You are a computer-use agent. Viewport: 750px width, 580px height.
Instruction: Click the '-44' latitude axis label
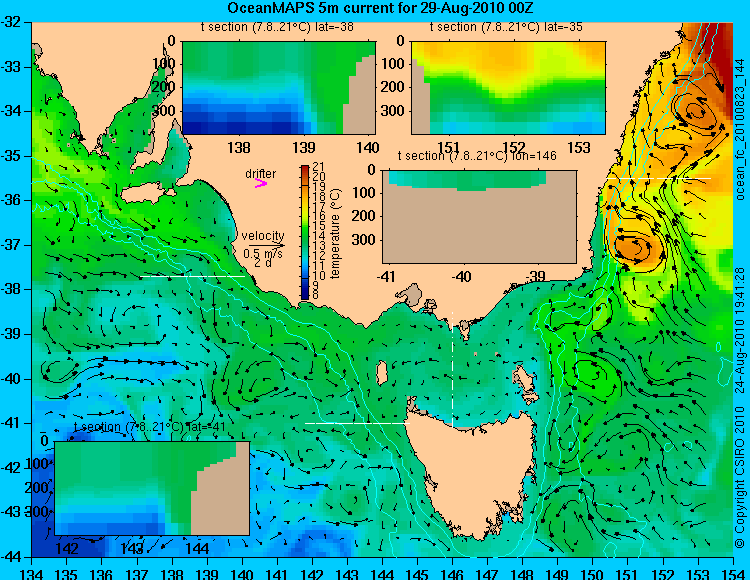12,557
